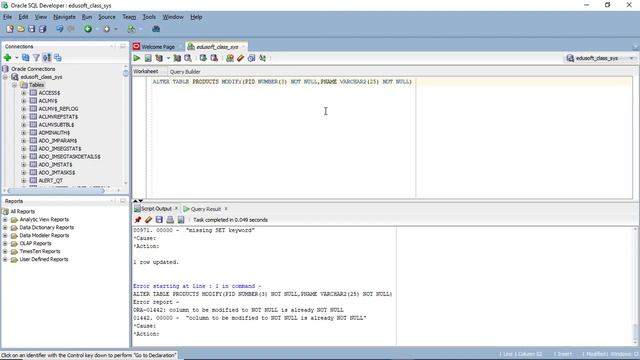Select the User Defined Reports item
Viewport: 640px width, 360px height.
[44, 259]
